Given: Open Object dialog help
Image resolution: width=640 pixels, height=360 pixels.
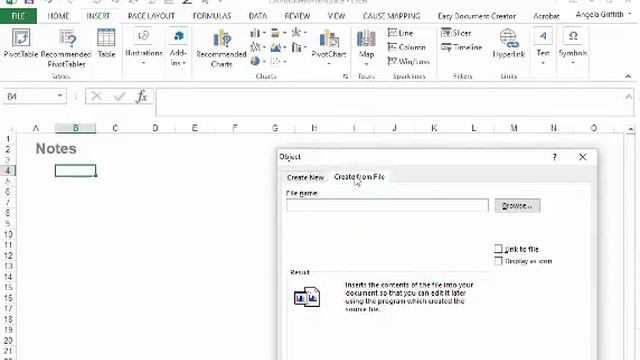Looking at the screenshot, I should click(x=555, y=157).
